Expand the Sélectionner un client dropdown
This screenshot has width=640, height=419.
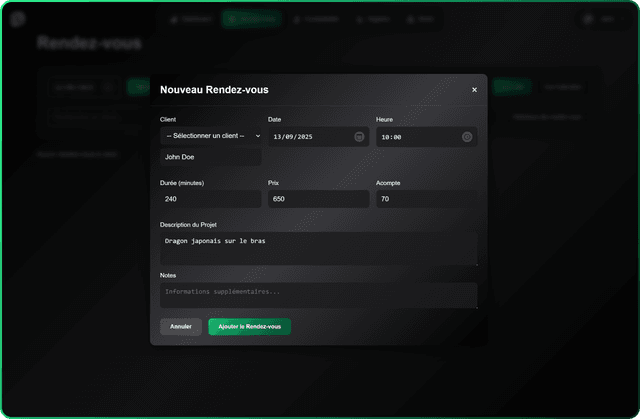(x=211, y=136)
